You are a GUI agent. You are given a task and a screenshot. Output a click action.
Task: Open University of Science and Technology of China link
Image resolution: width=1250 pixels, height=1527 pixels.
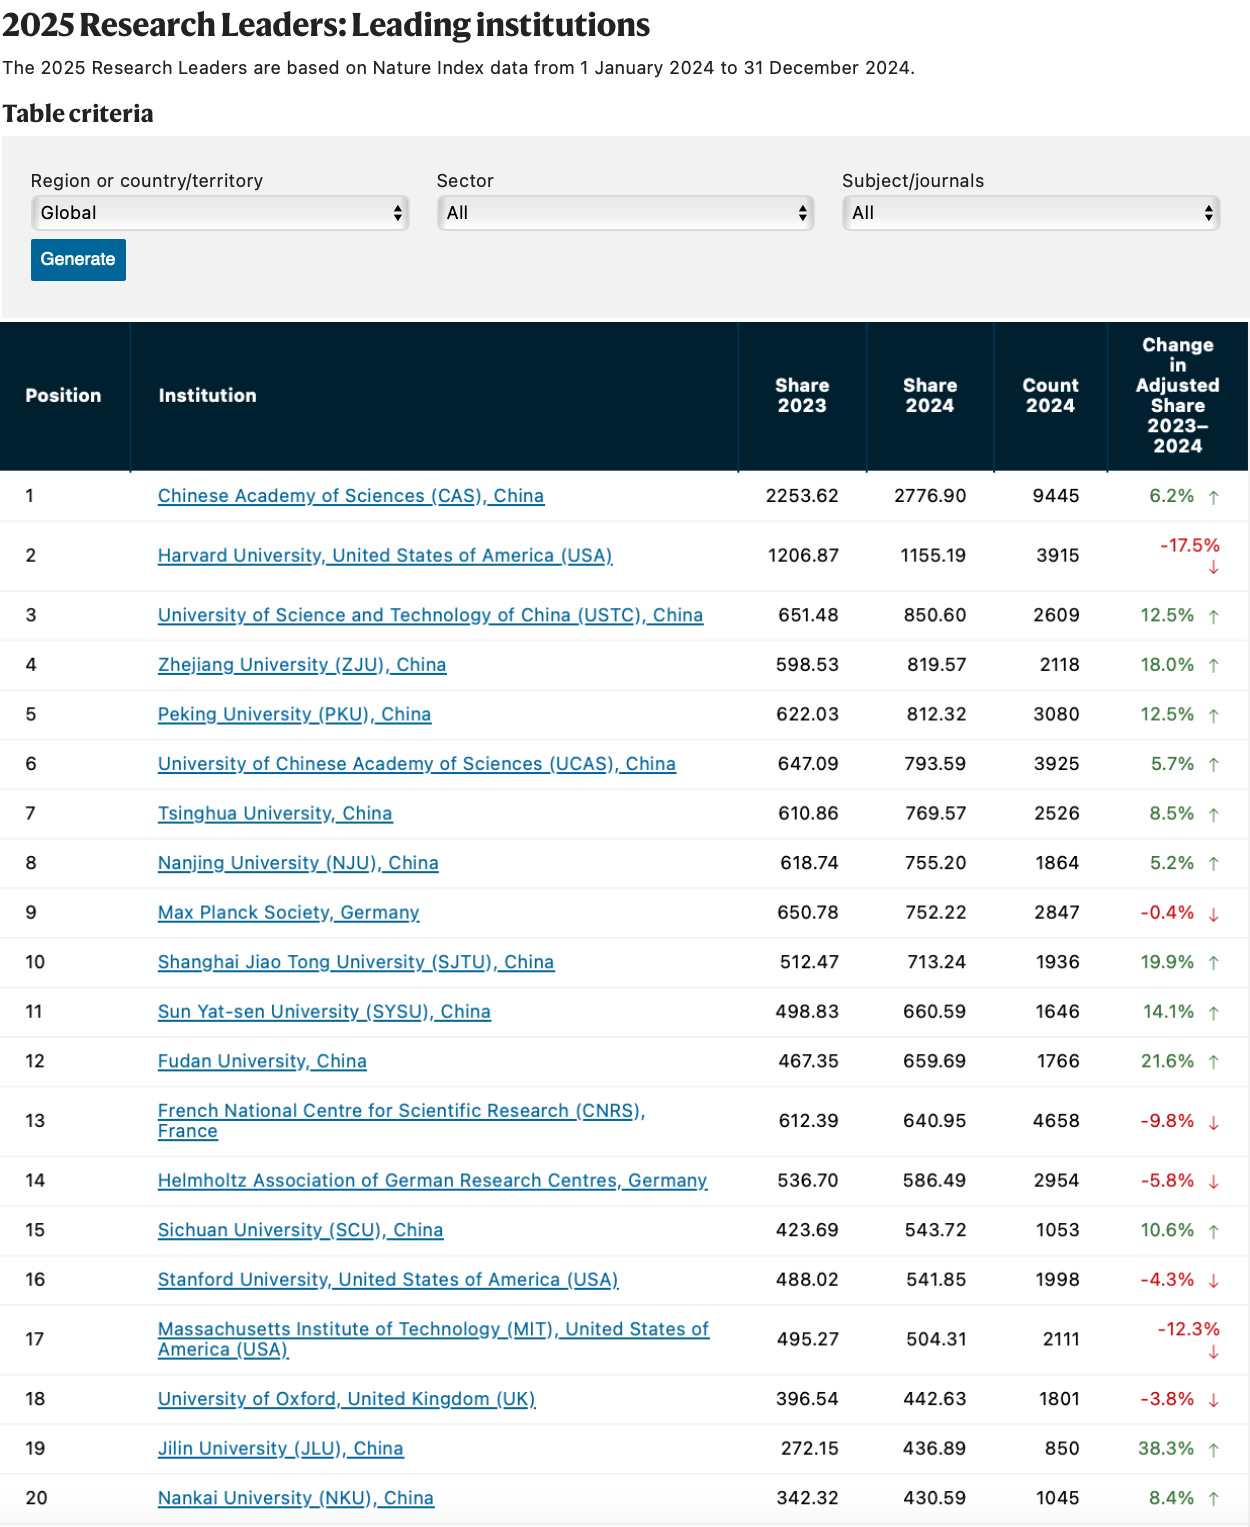click(430, 615)
